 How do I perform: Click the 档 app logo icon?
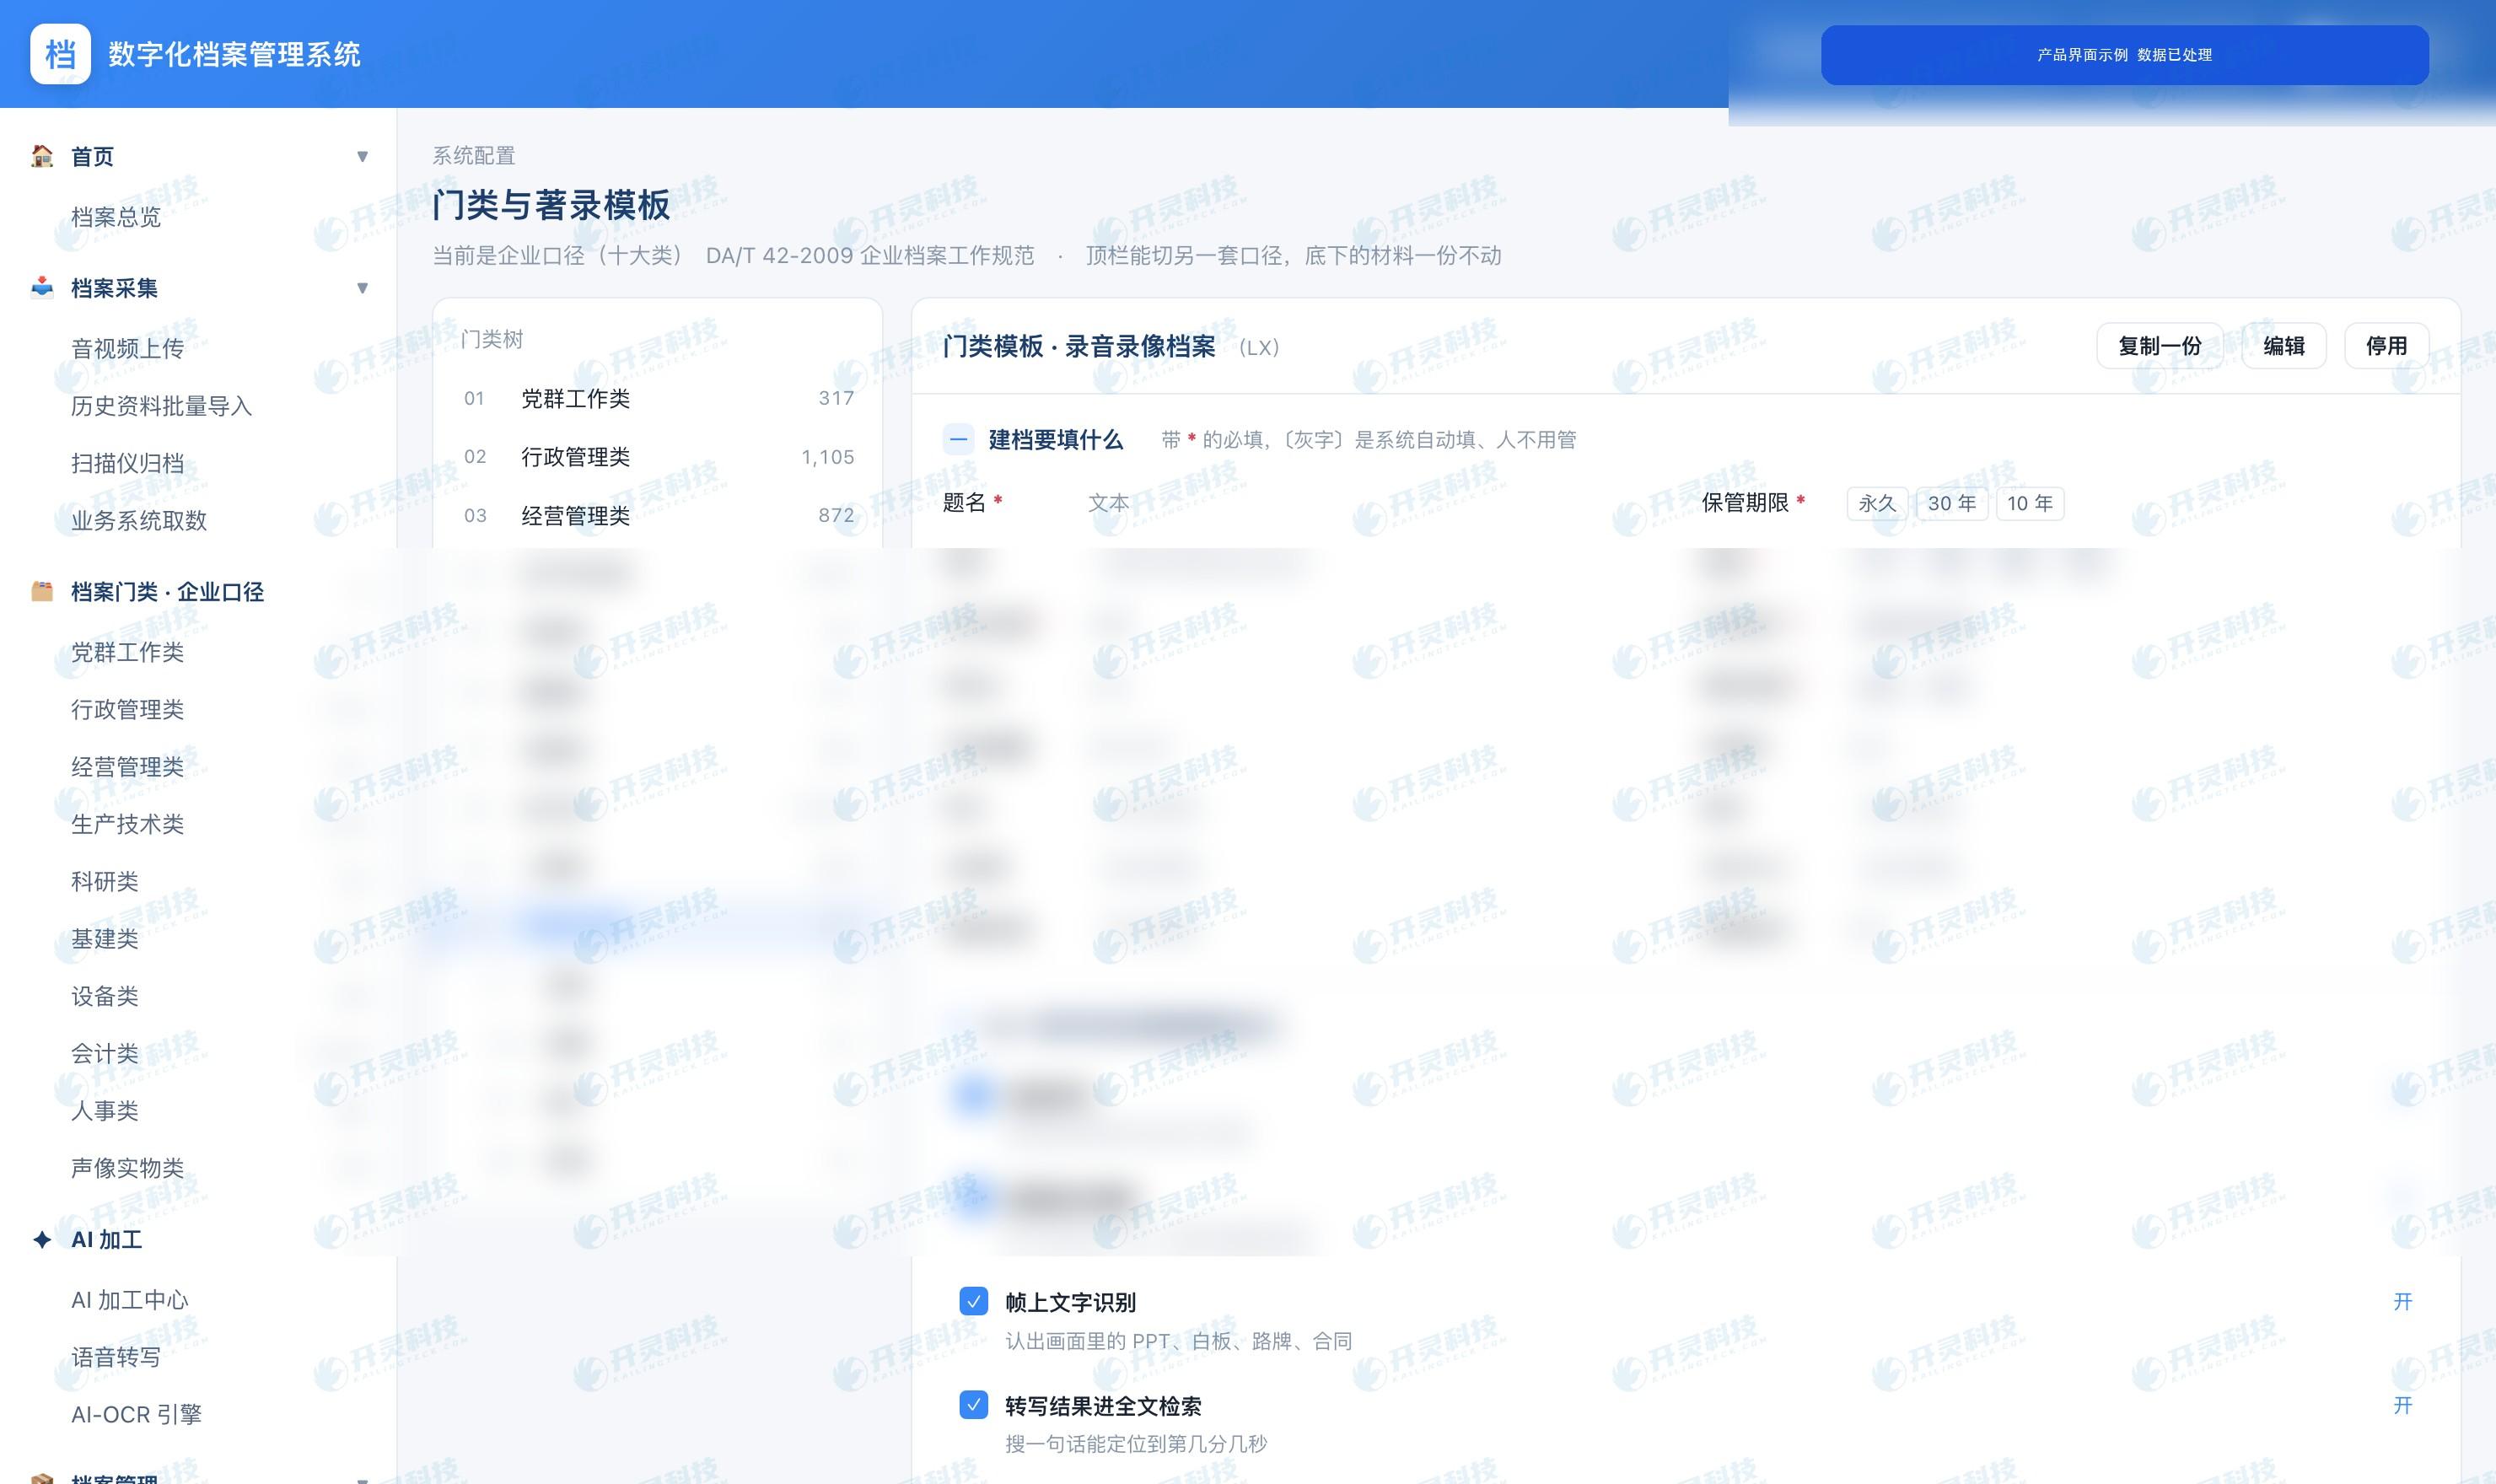pos(60,54)
